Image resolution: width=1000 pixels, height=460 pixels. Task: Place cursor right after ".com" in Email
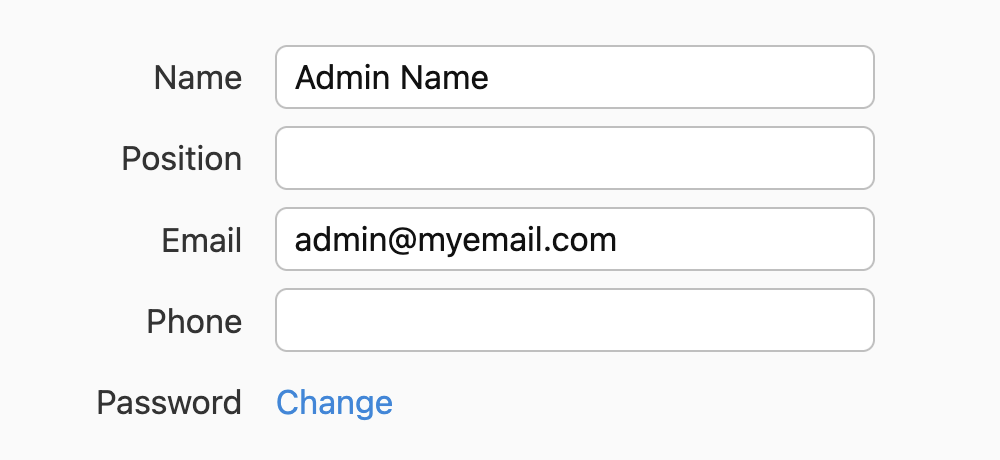pyautogui.click(x=618, y=240)
